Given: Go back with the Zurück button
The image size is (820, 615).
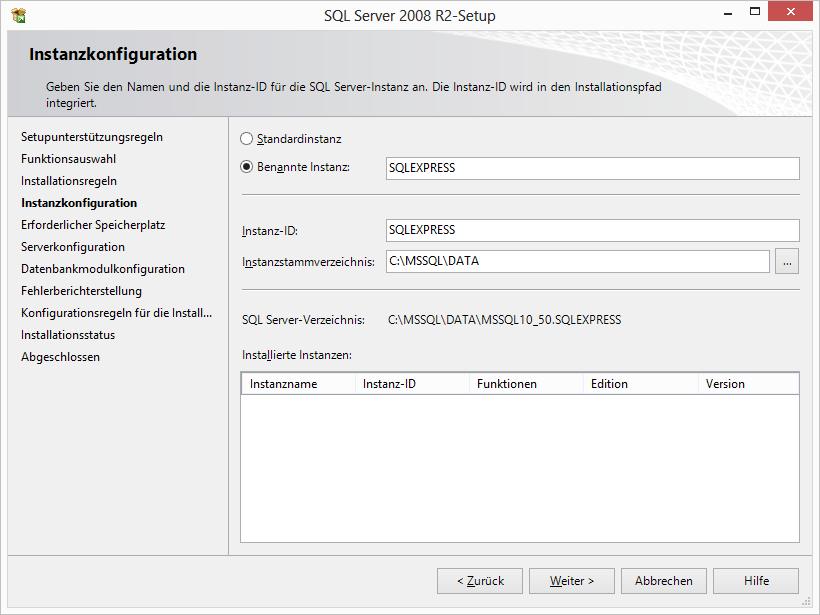Looking at the screenshot, I should coord(480,581).
